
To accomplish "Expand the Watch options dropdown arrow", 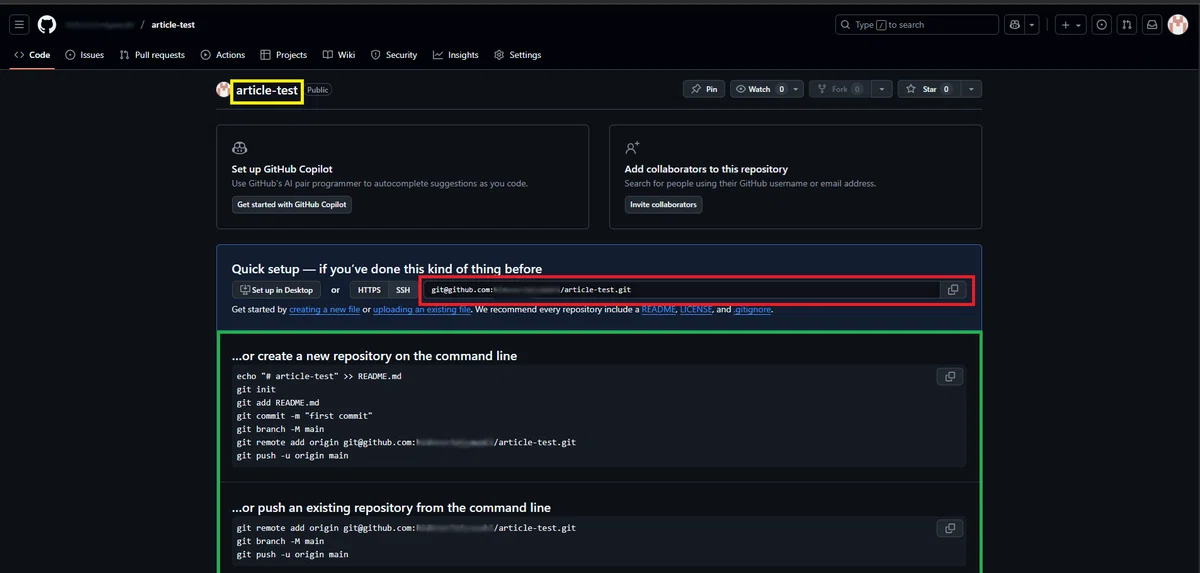I will pyautogui.click(x=796, y=89).
